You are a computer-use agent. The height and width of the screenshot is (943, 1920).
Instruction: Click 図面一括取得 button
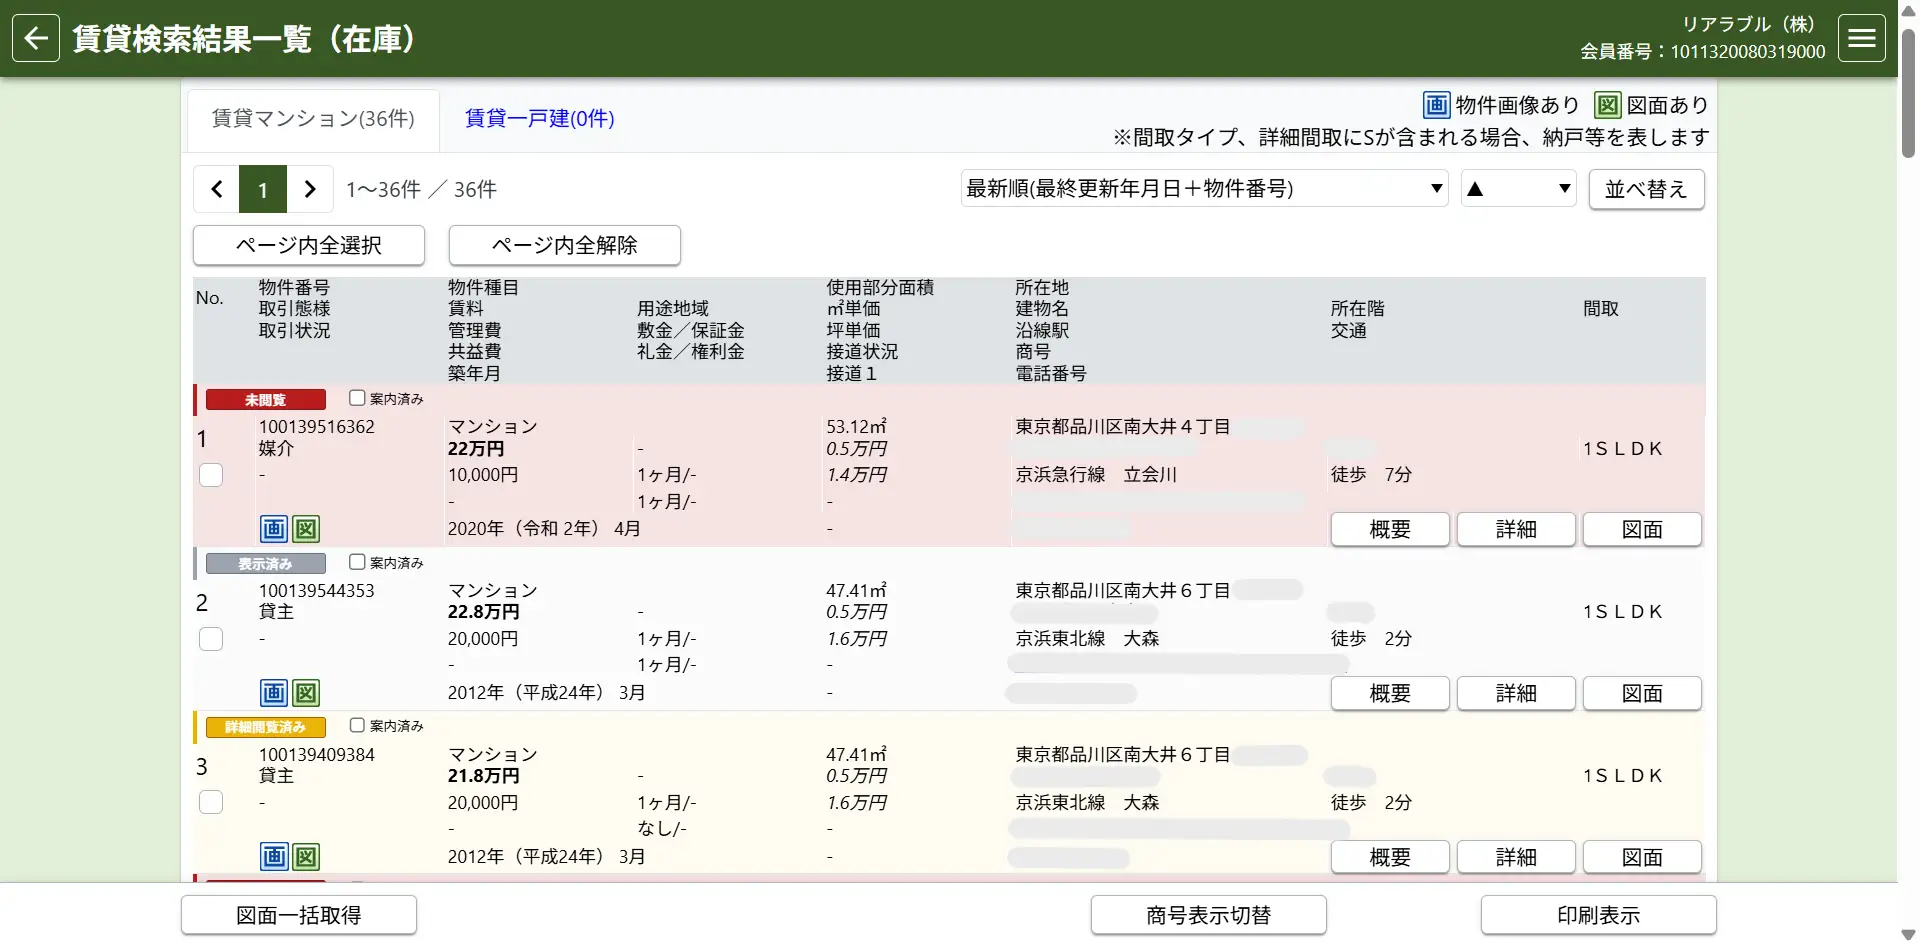click(299, 915)
